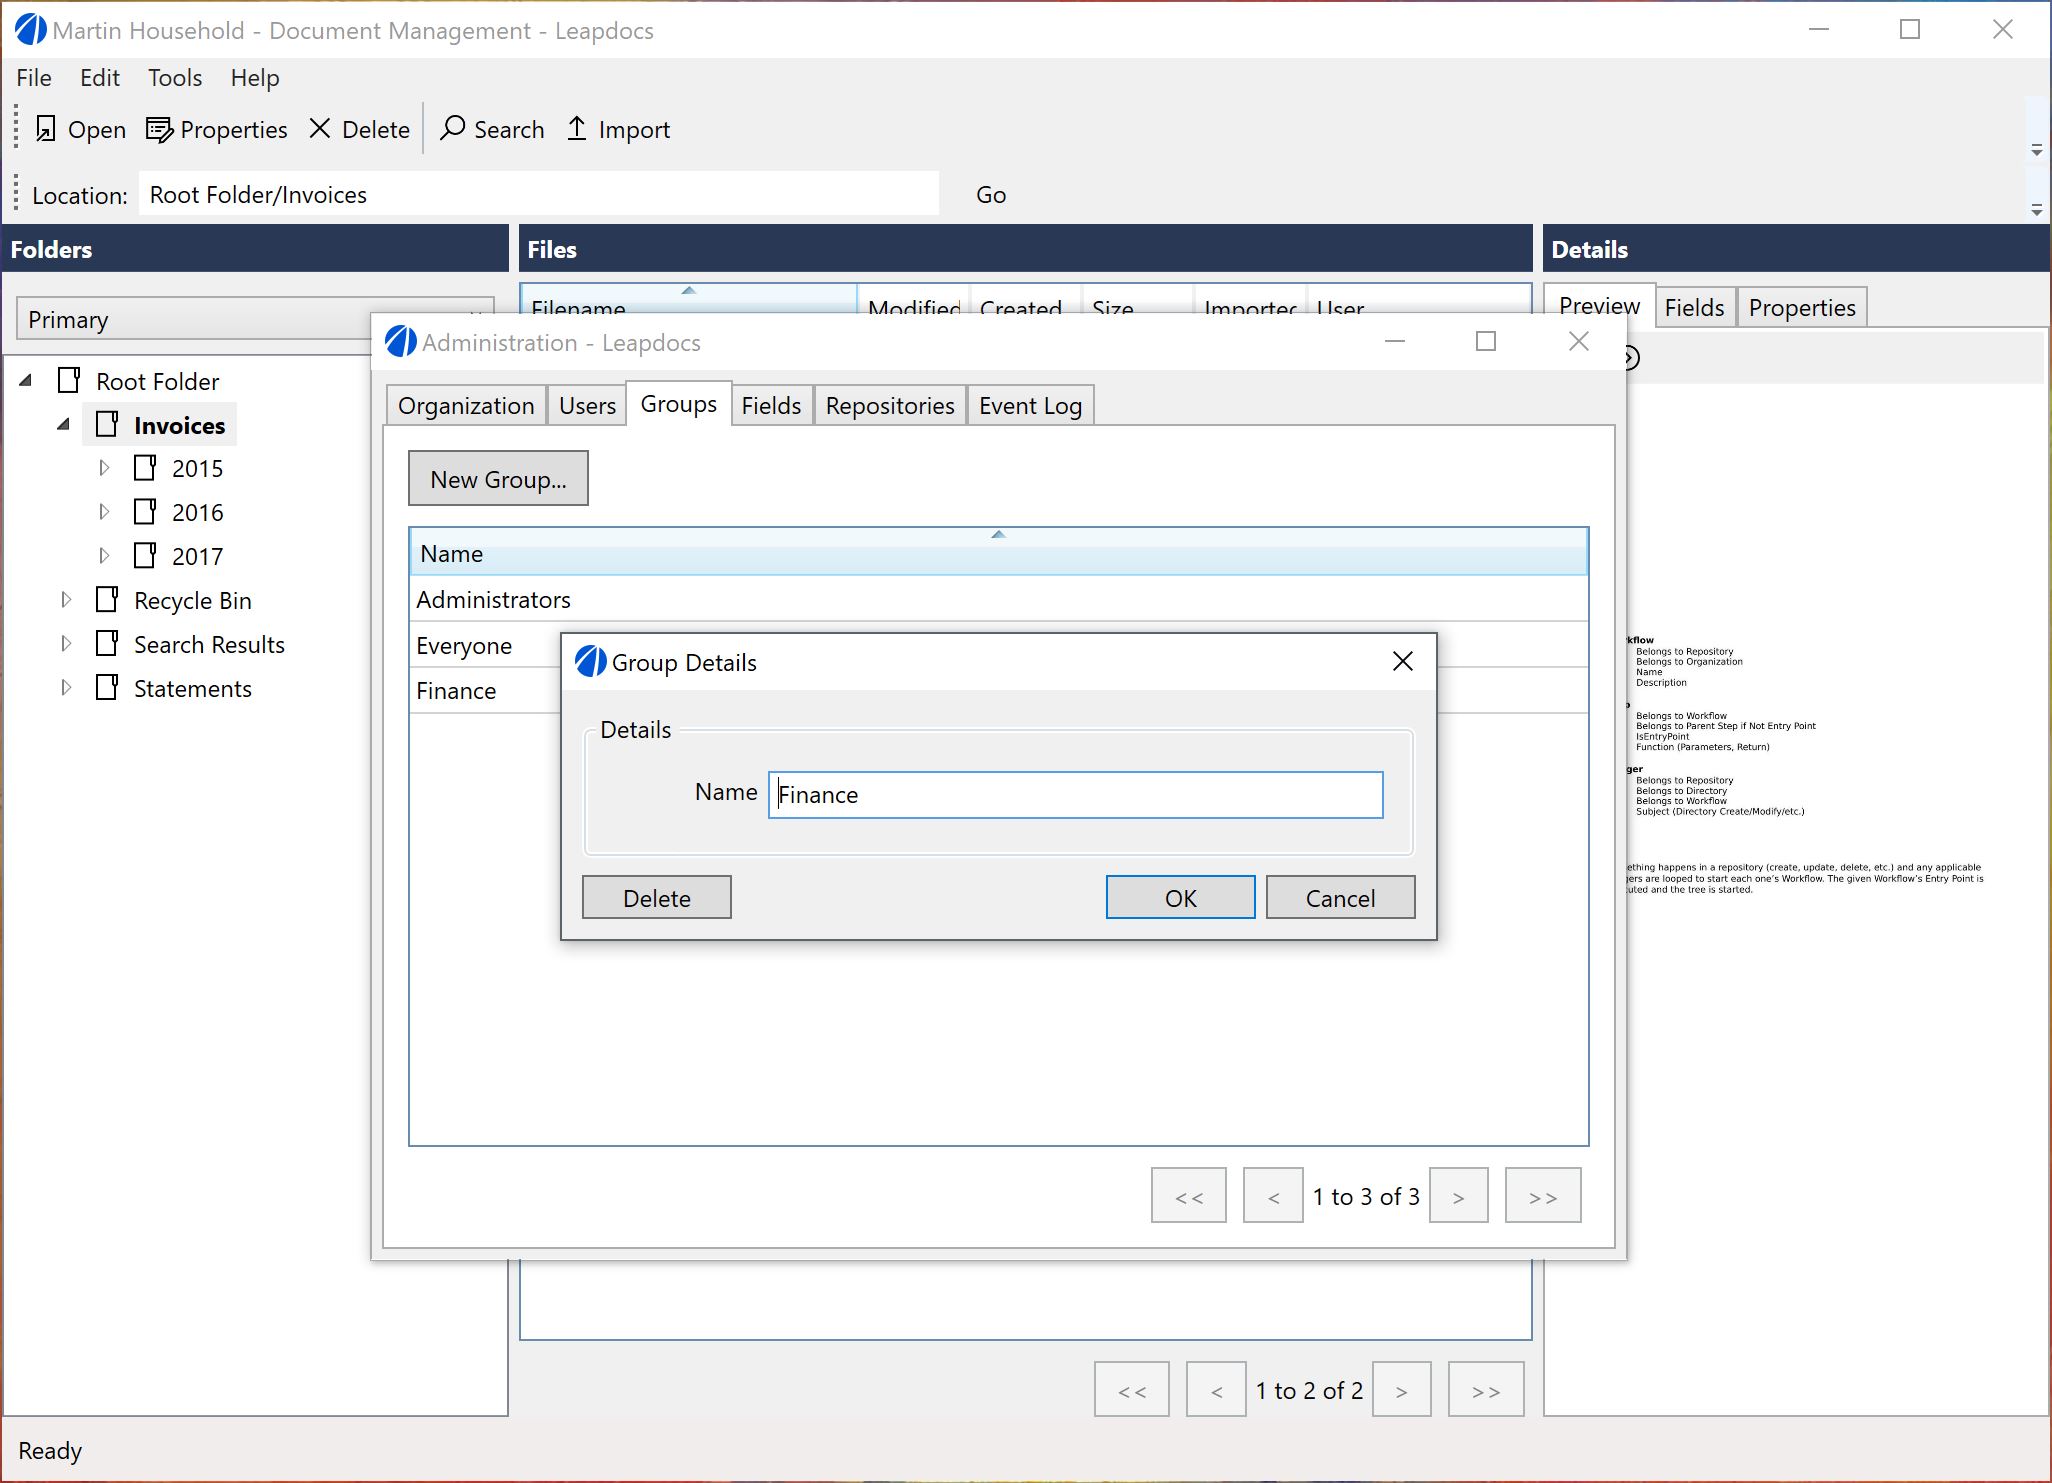2052x1483 pixels.
Task: Go to next page of files list
Action: [1402, 1389]
